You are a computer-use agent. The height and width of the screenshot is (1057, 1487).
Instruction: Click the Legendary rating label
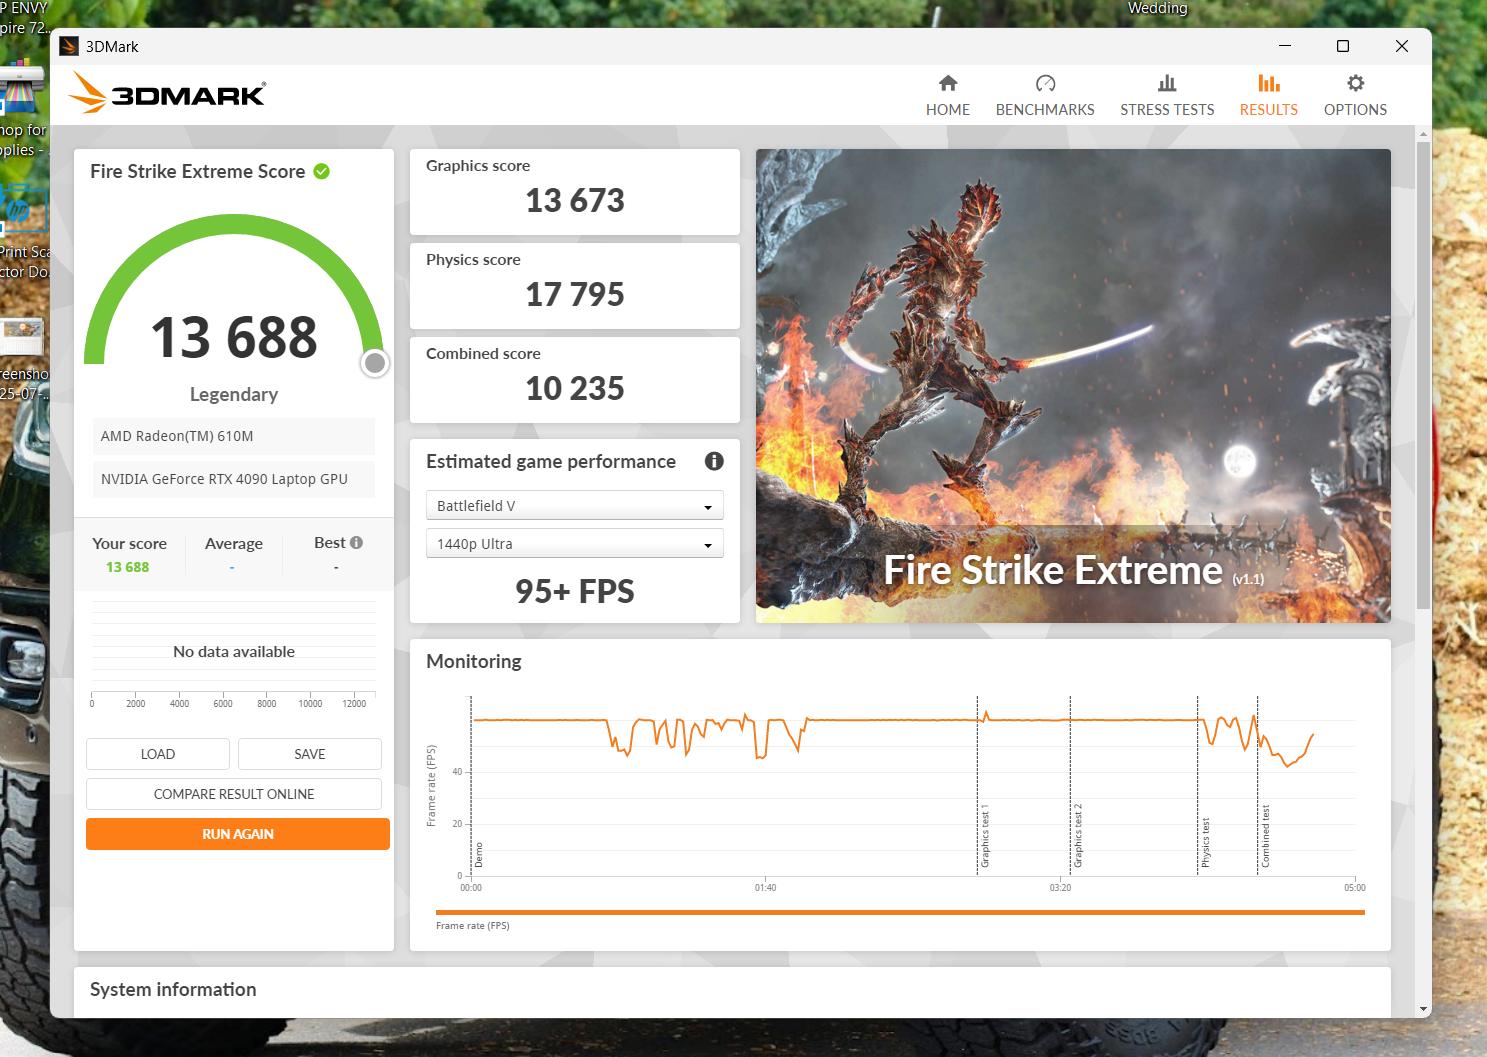point(234,394)
